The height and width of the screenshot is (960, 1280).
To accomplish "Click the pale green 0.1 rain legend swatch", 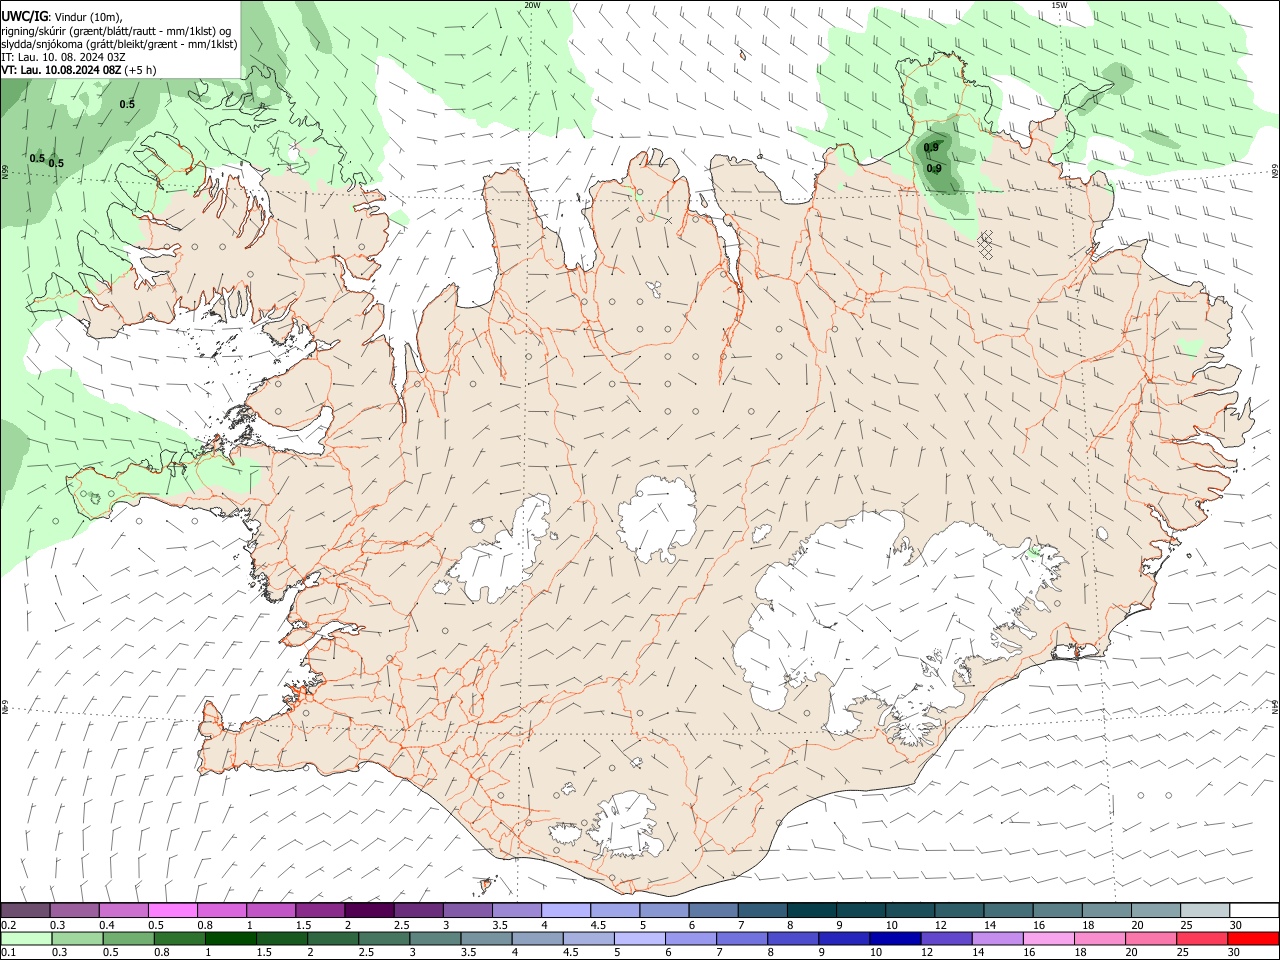I will point(26,938).
